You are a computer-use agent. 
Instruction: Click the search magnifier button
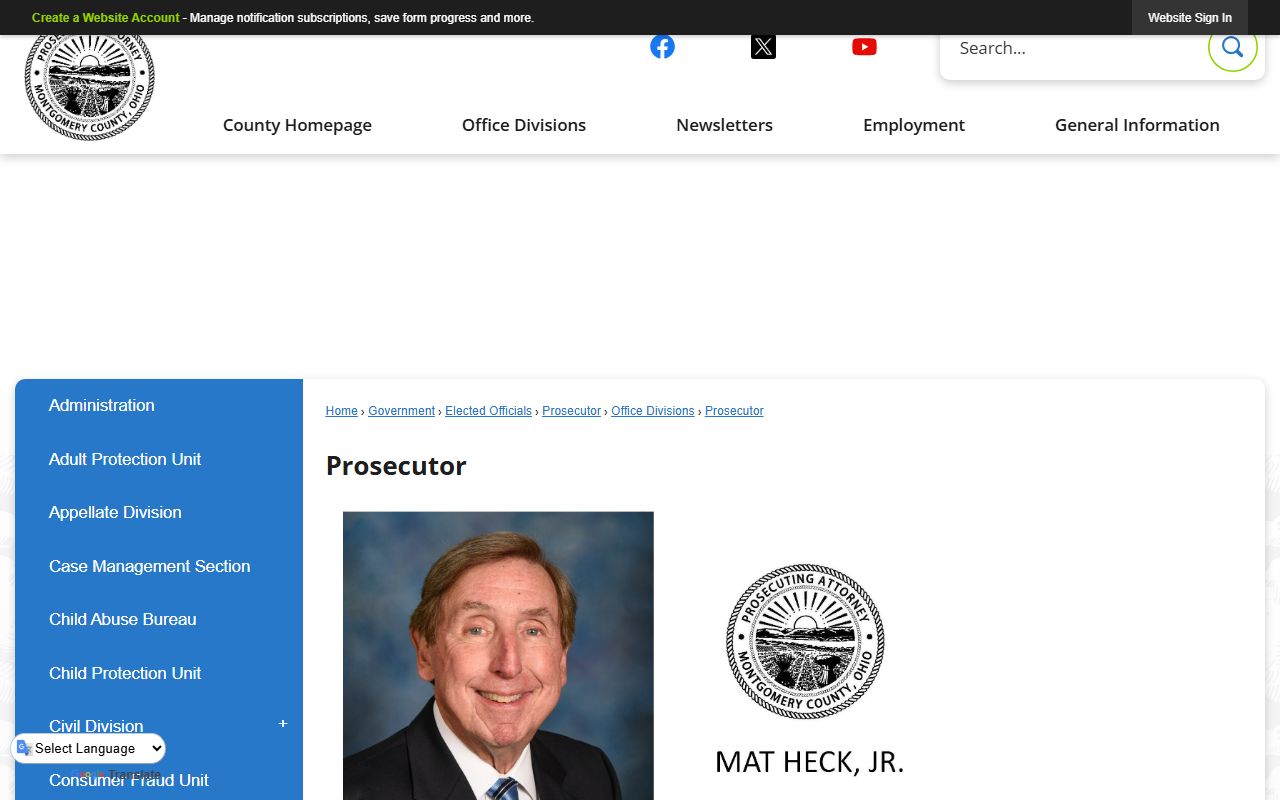[1232, 47]
